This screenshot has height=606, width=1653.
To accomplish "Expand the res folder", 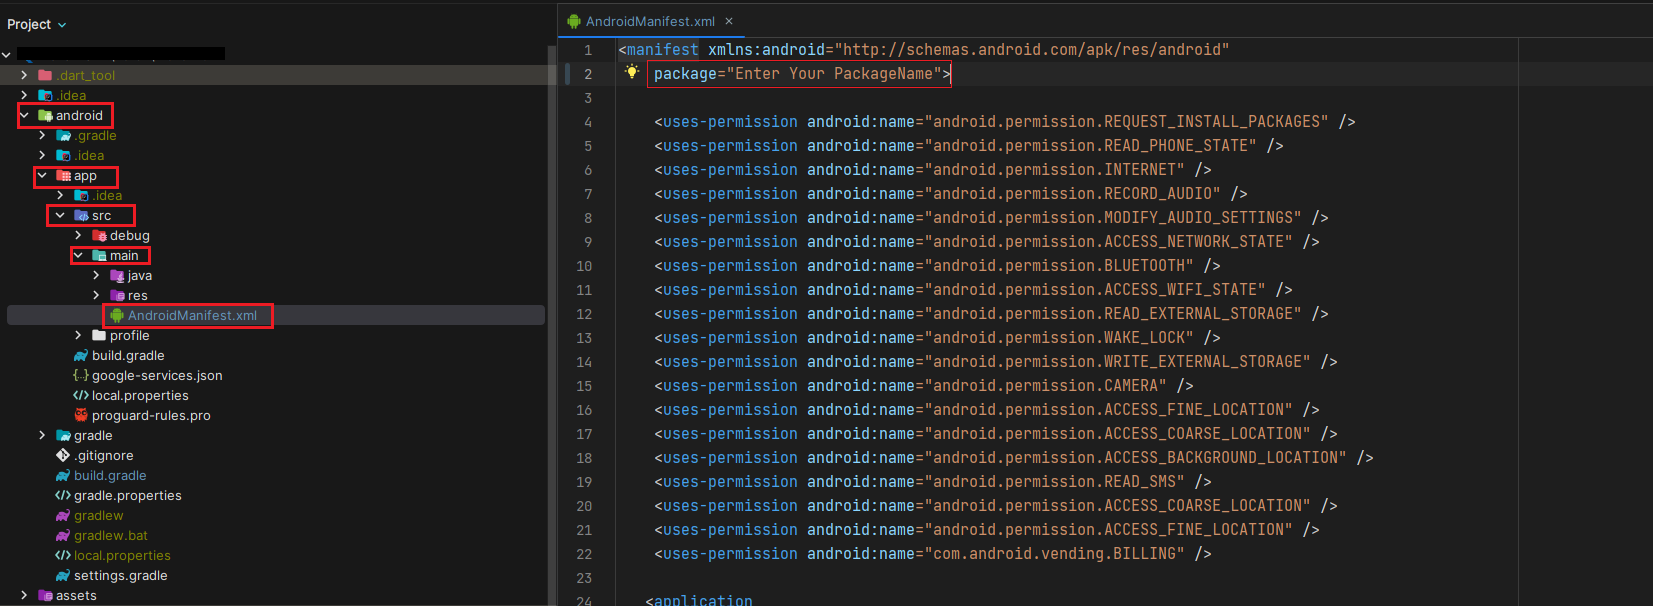I will coord(97,295).
